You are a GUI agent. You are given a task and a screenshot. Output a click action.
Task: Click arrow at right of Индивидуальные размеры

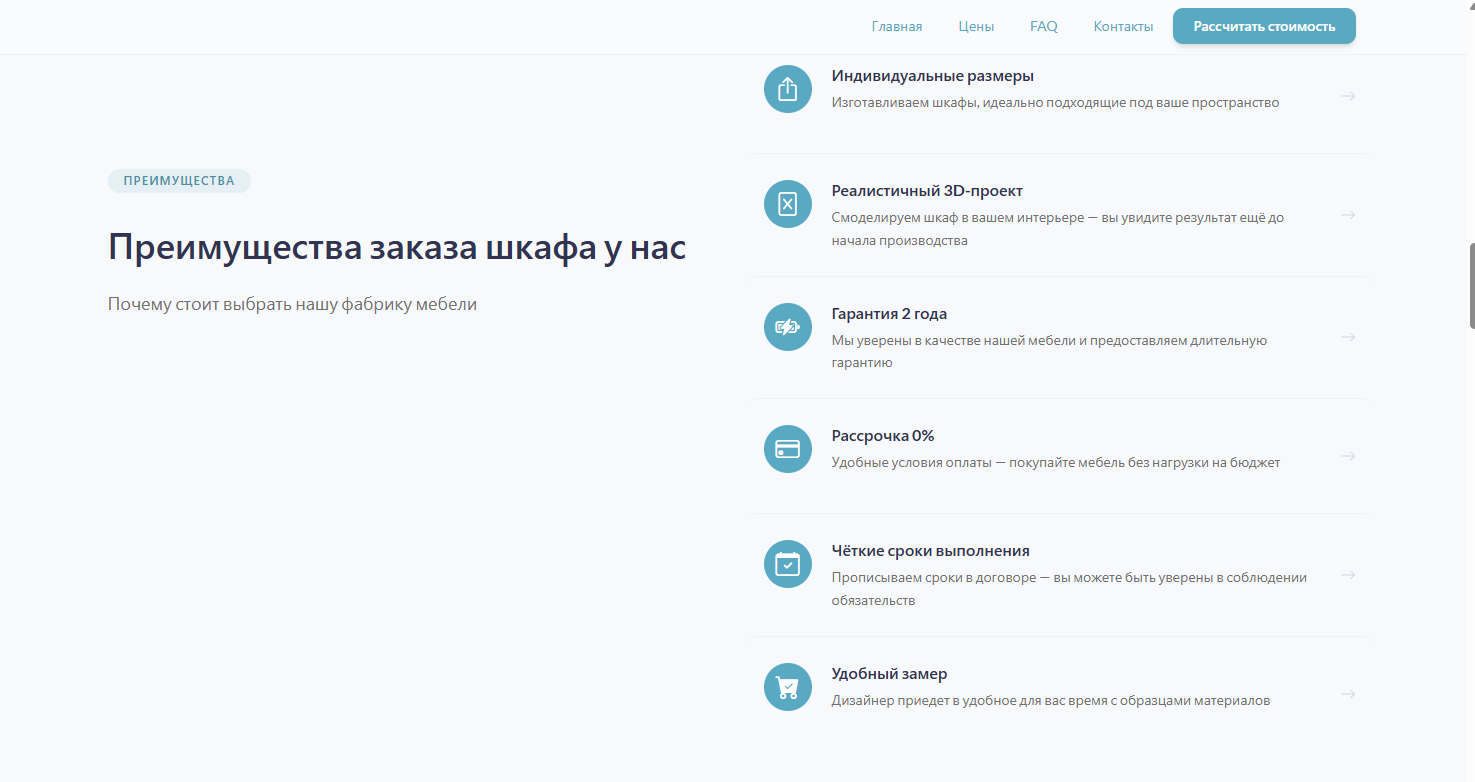click(x=1348, y=96)
